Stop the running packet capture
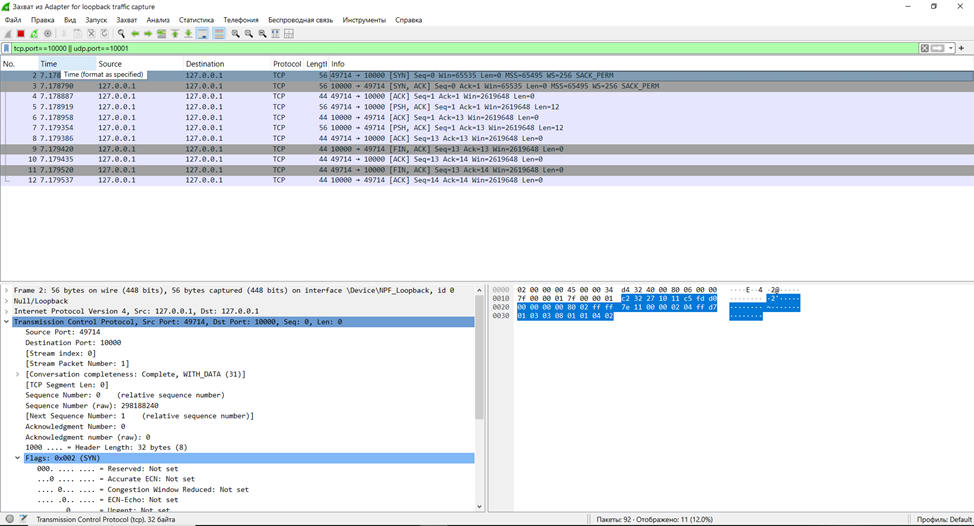Viewport: 974px width, 526px height. tap(20, 33)
